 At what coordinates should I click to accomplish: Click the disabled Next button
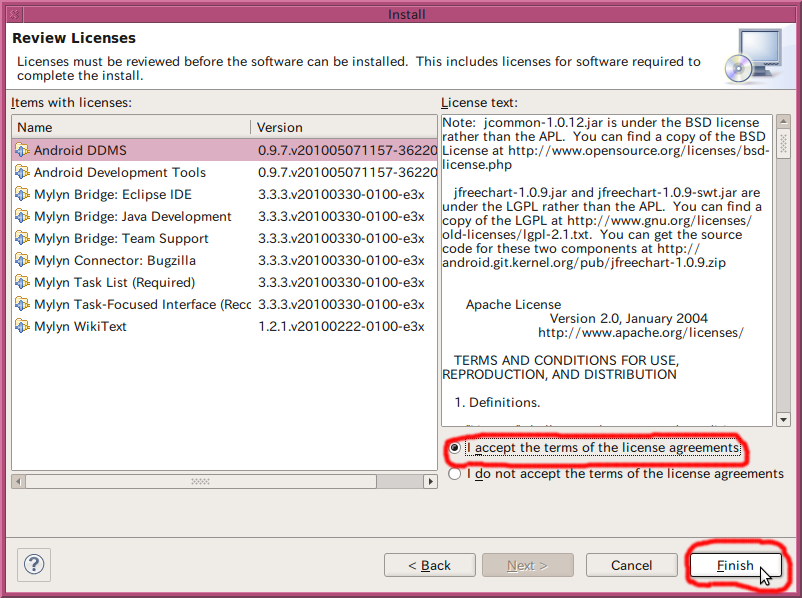(x=527, y=565)
